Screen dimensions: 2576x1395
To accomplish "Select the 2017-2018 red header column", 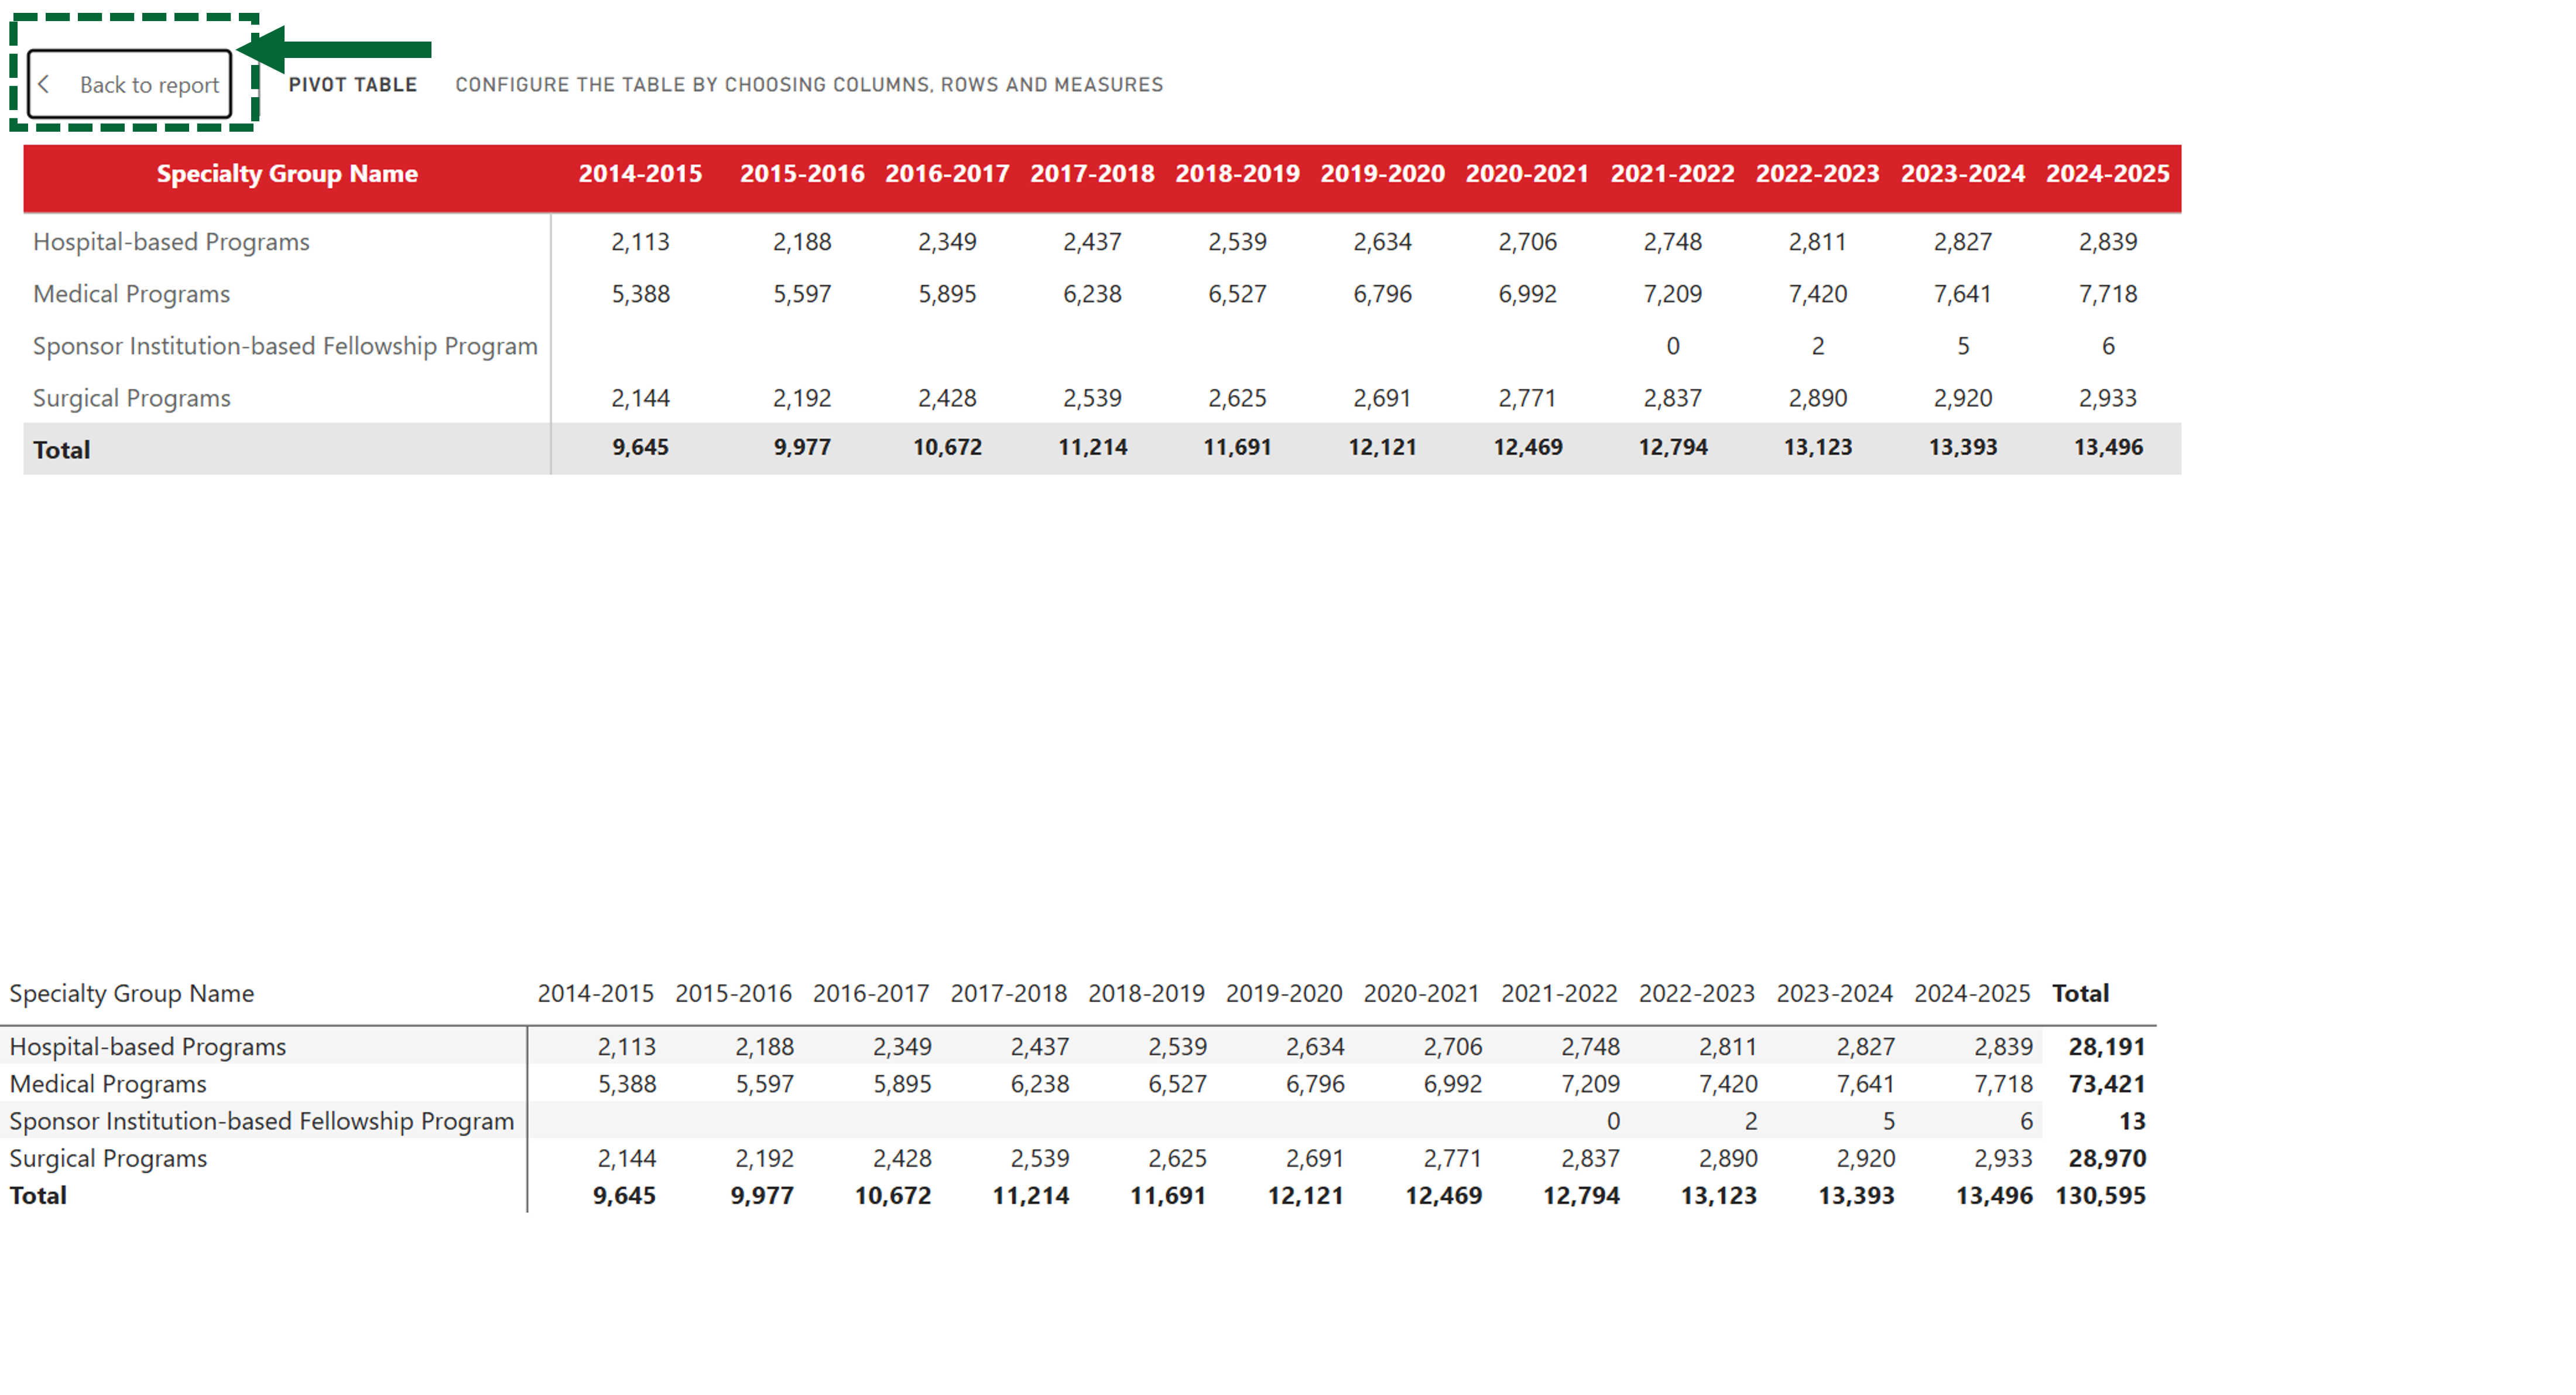I will tap(1092, 173).
